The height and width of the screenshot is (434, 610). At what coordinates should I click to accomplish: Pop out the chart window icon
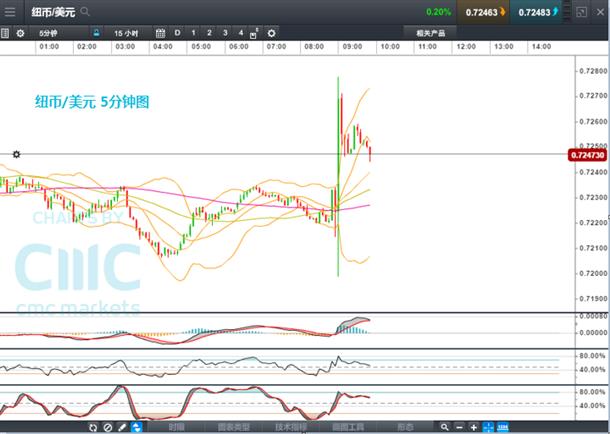click(x=581, y=12)
